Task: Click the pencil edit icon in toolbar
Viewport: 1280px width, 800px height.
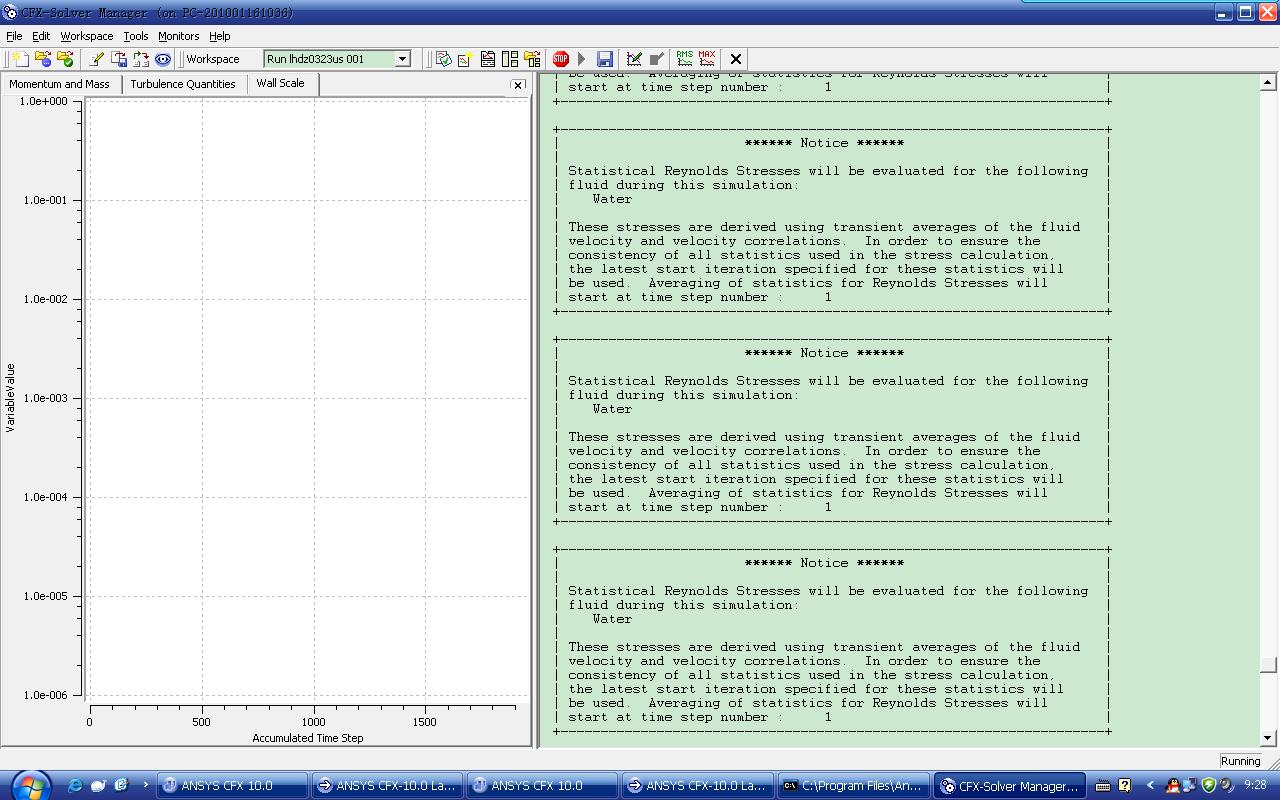Action: point(96,59)
